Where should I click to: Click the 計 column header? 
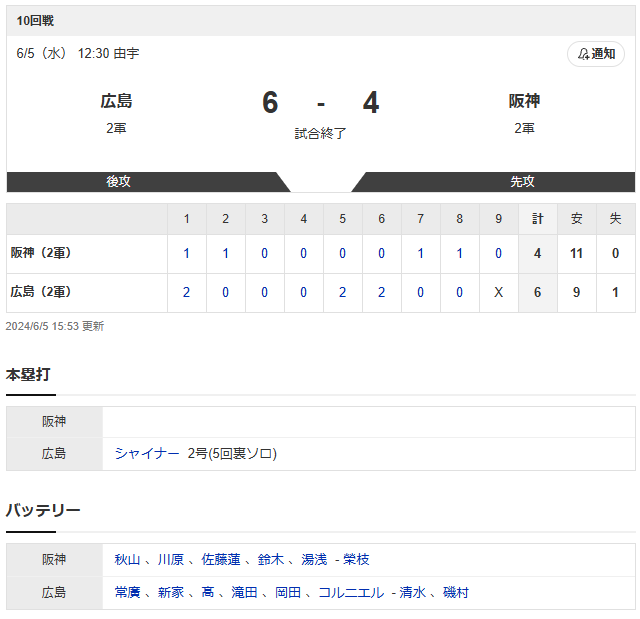tap(538, 219)
